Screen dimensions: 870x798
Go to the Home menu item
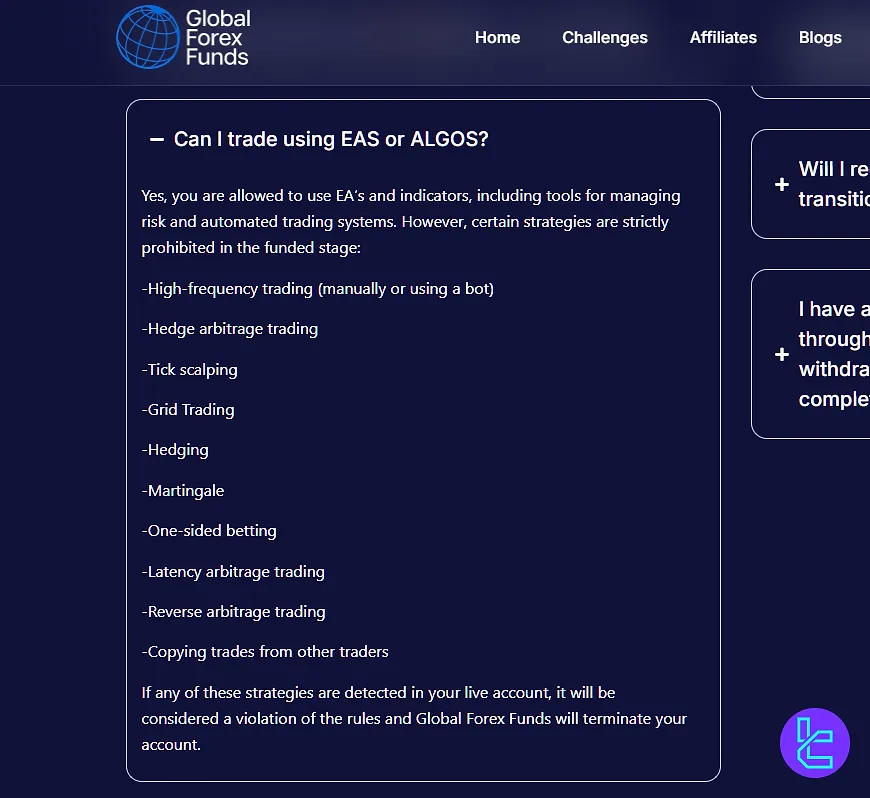coord(497,37)
